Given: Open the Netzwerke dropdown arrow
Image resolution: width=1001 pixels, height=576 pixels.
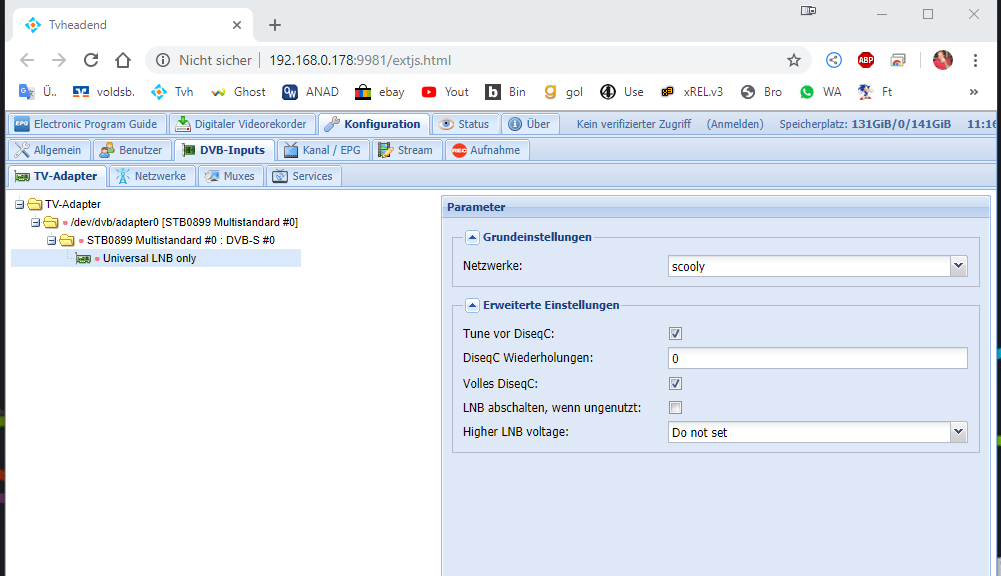Looking at the screenshot, I should click(x=958, y=266).
